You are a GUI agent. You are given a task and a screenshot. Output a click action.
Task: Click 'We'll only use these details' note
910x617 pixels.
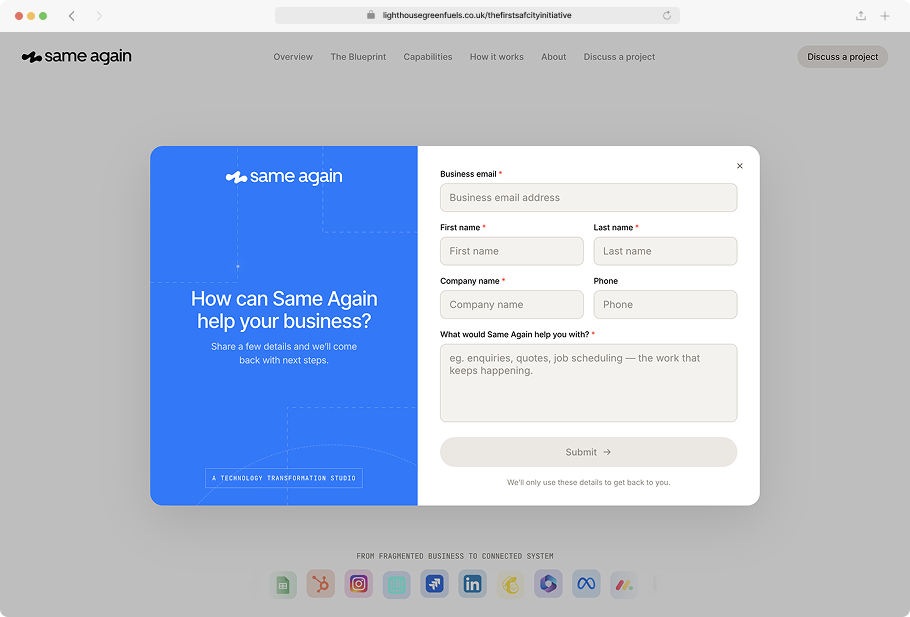(x=588, y=482)
